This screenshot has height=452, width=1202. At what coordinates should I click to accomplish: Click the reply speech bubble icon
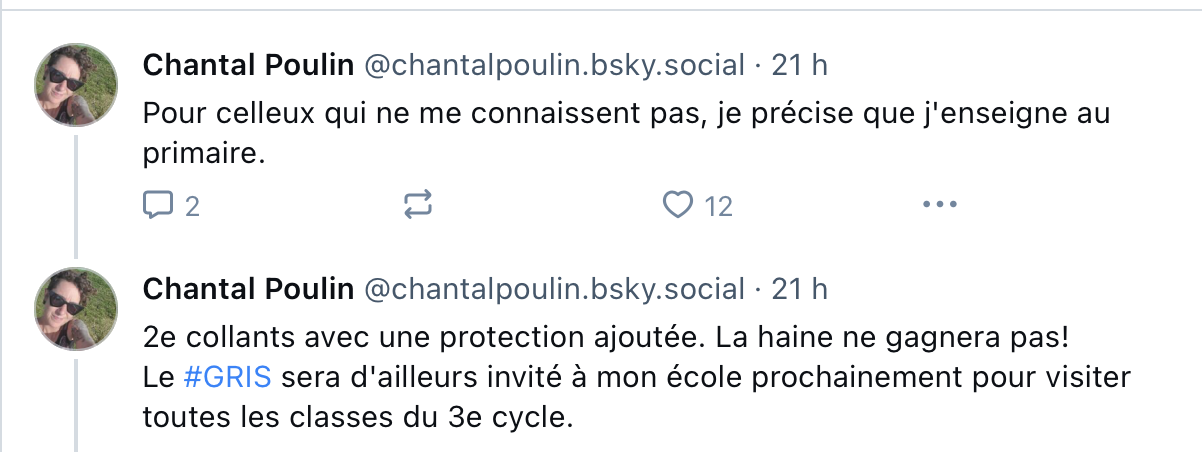click(x=158, y=206)
